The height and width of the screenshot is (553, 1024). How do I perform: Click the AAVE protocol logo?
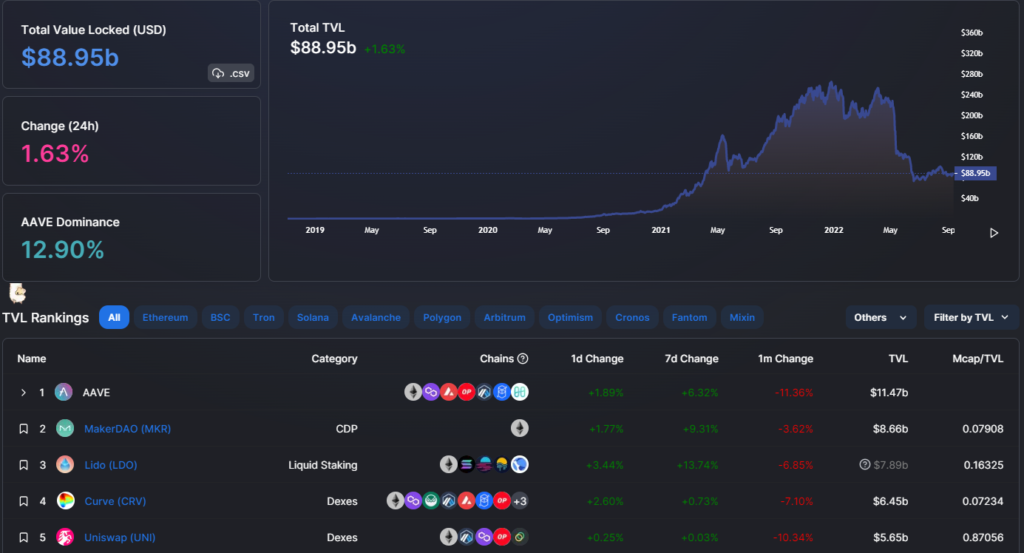tap(64, 392)
